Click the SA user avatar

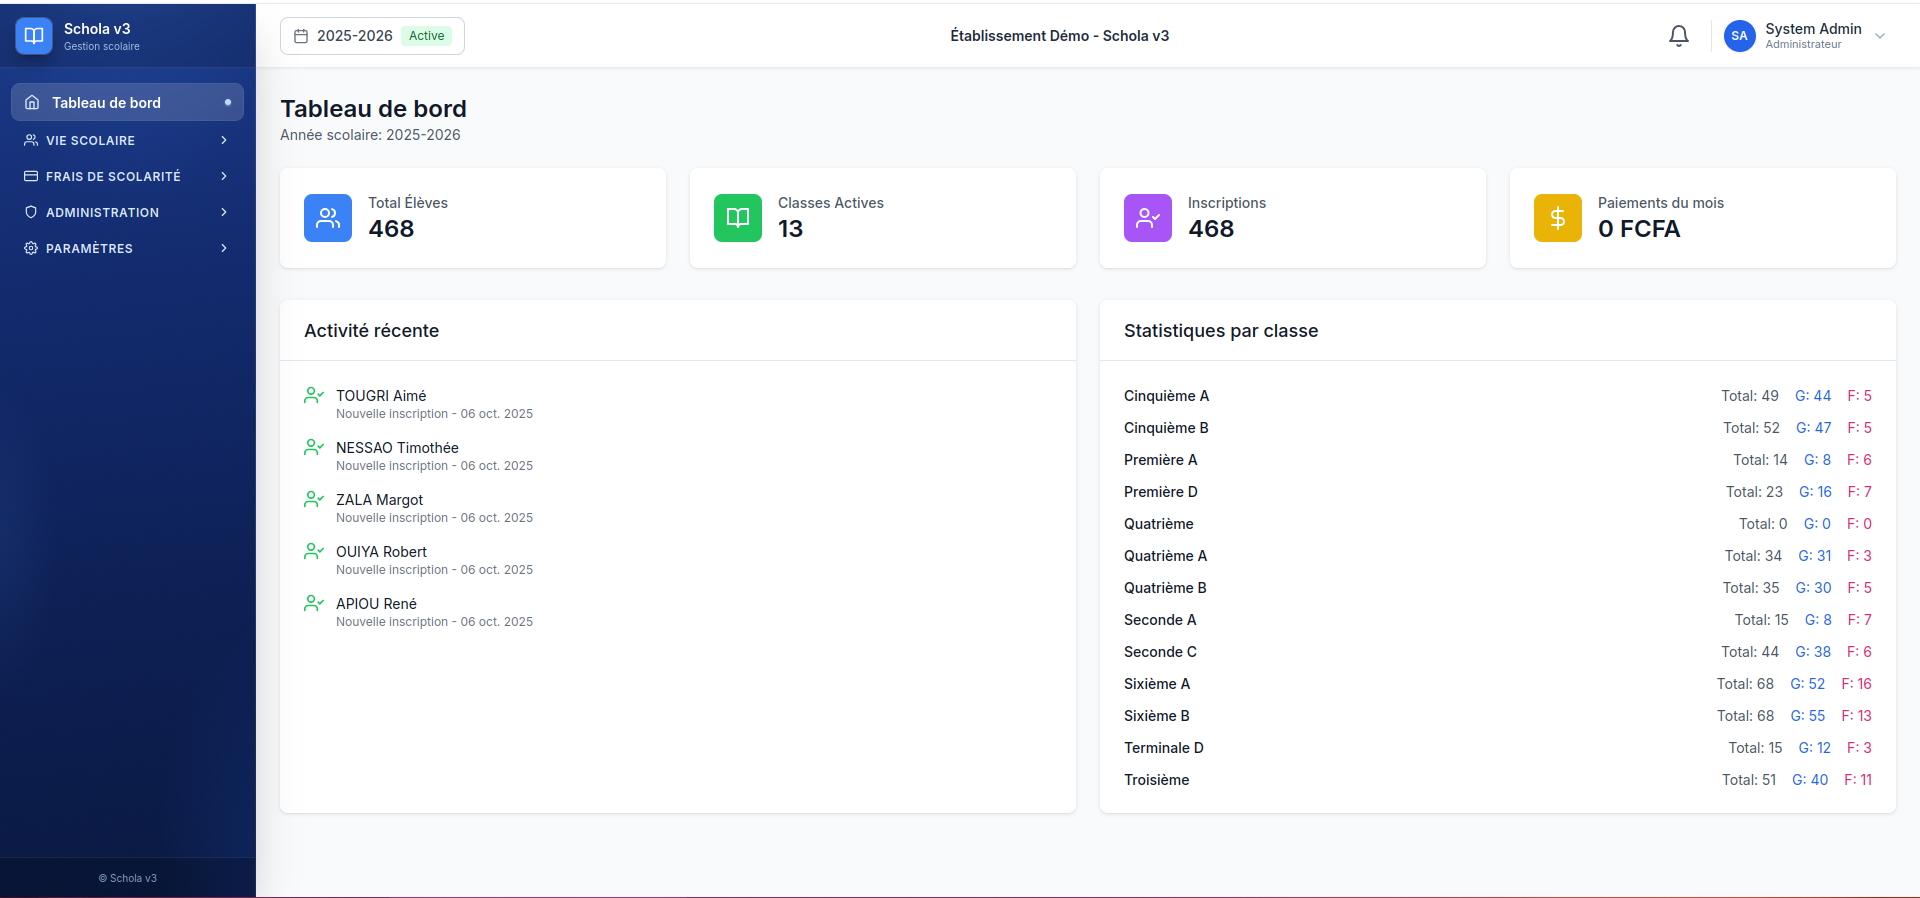(x=1740, y=36)
